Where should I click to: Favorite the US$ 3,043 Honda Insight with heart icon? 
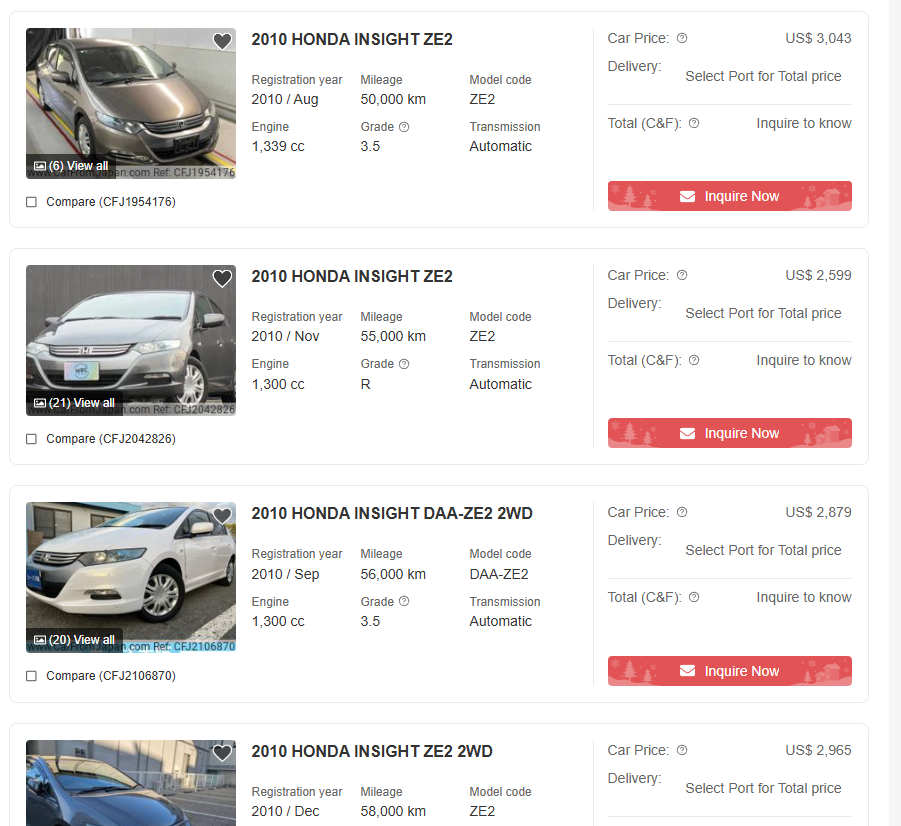coord(222,41)
